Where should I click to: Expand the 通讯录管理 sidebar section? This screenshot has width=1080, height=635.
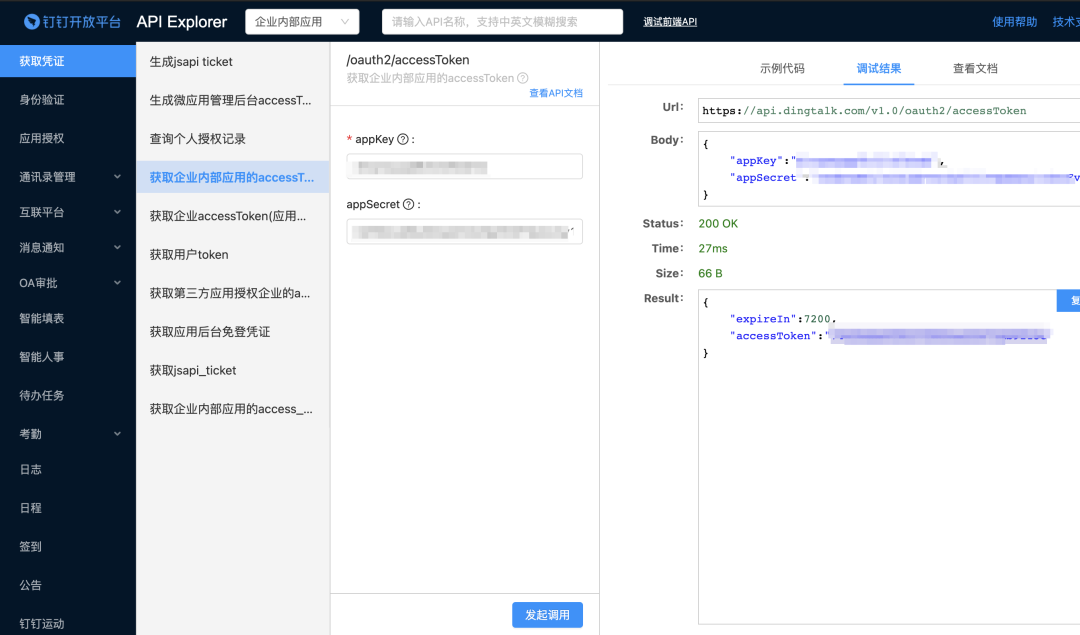(117, 177)
